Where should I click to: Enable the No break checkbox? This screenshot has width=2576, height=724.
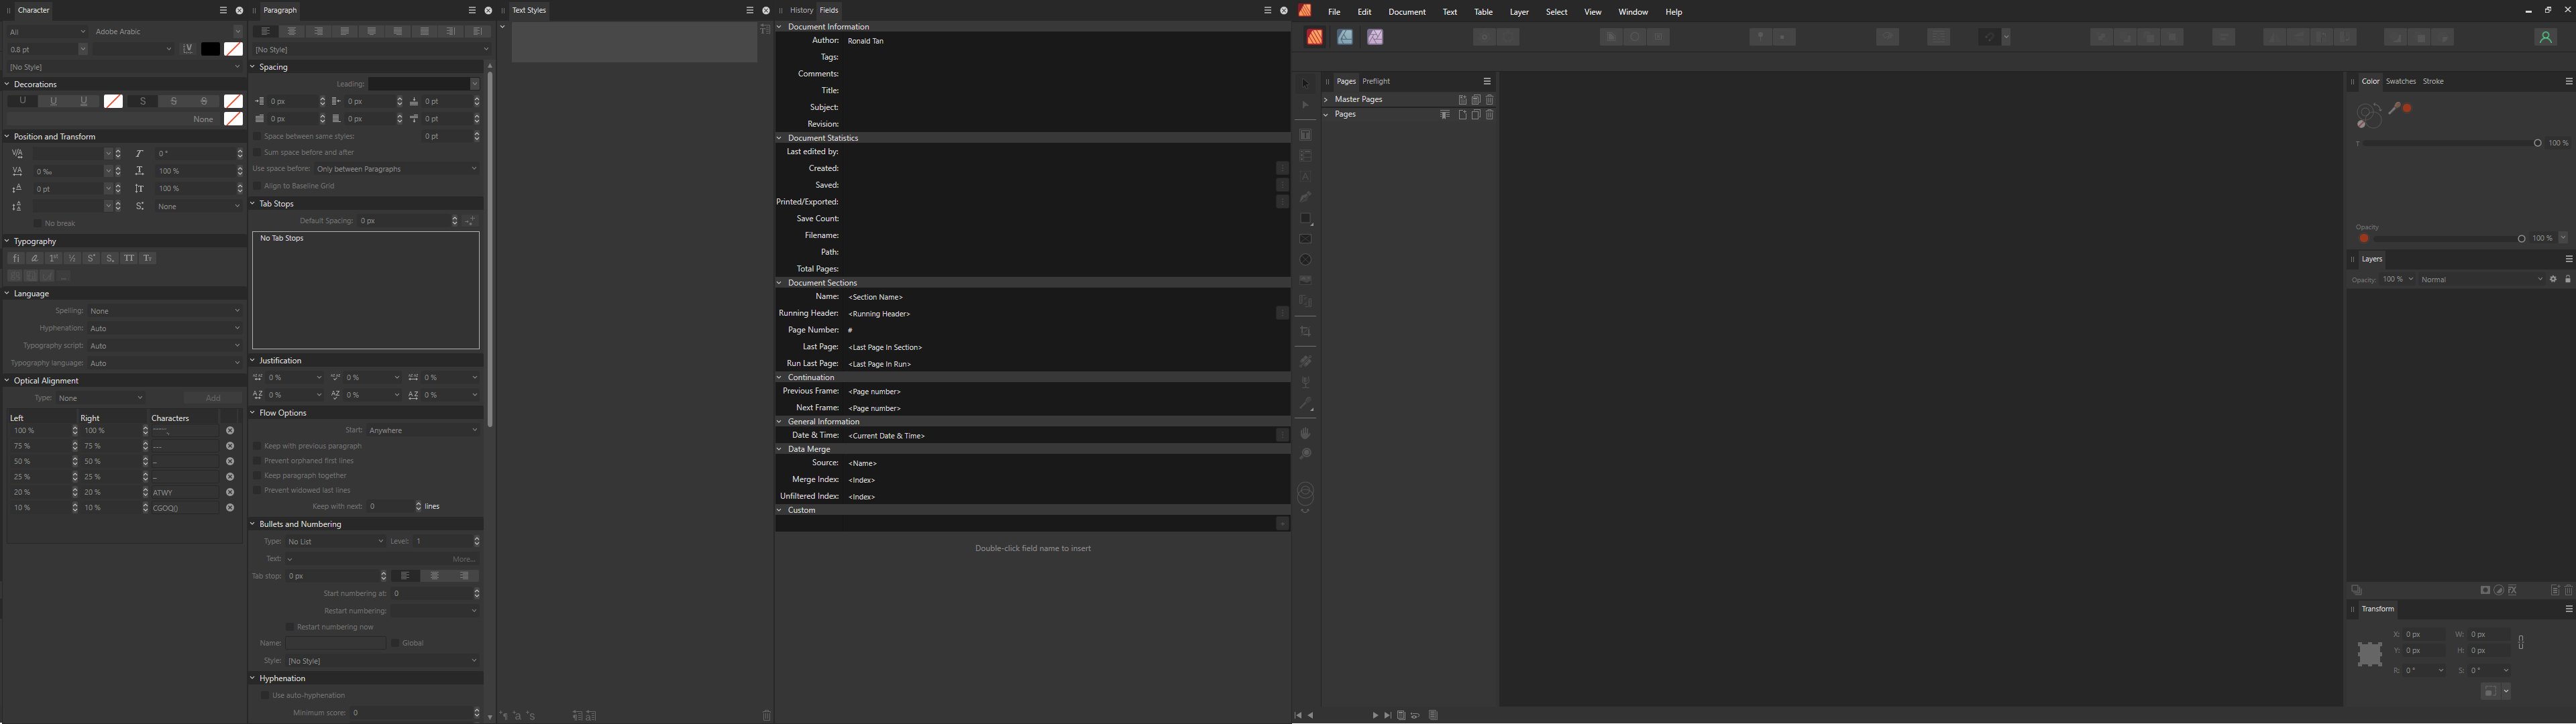[x=38, y=224]
